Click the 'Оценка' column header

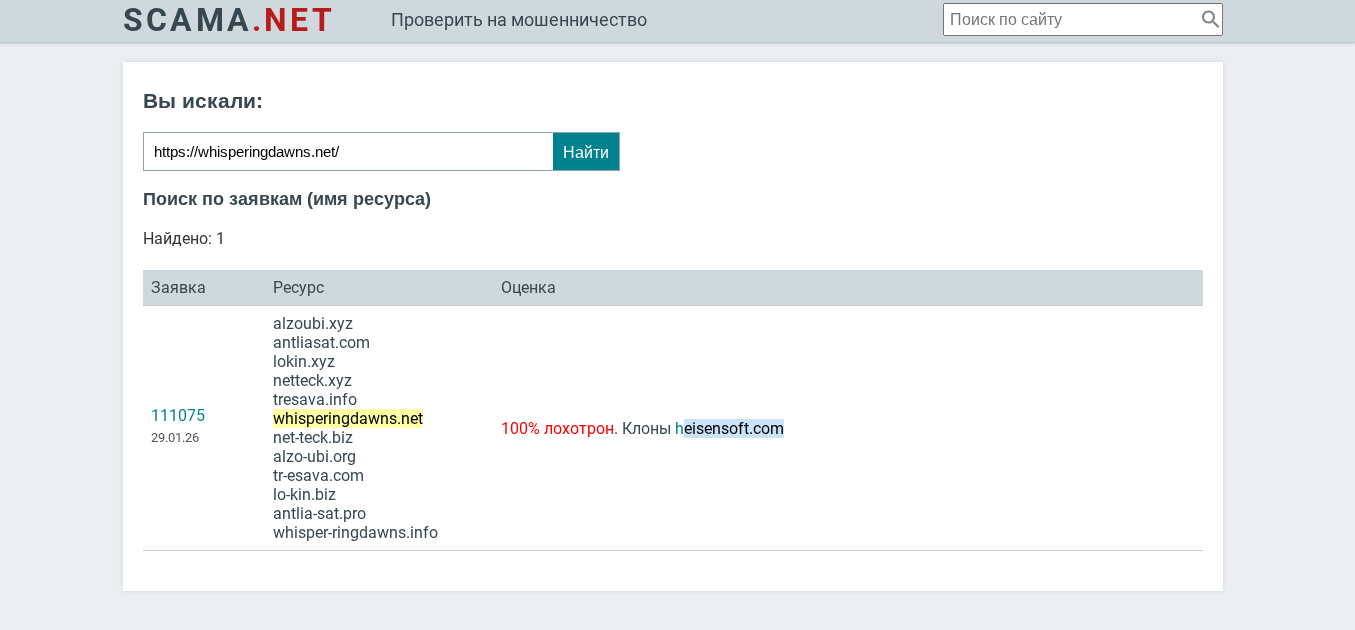(x=528, y=288)
